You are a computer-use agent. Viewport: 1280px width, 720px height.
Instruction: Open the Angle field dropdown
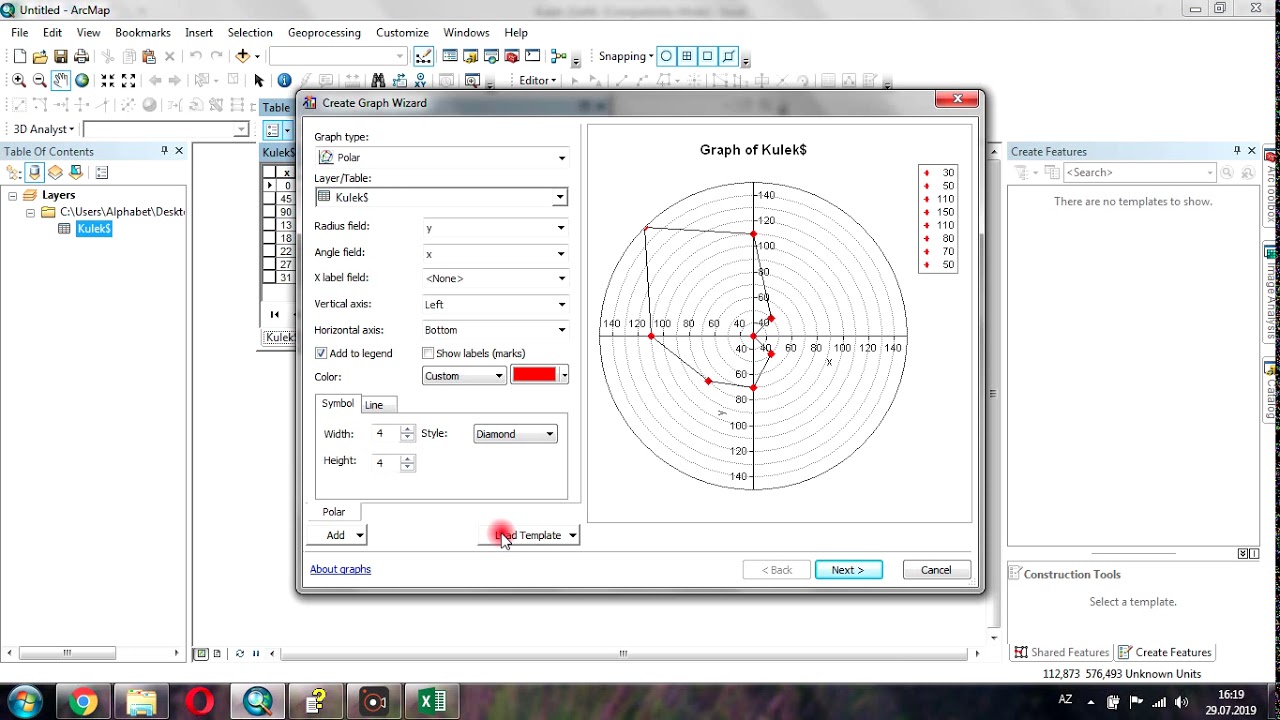495,253
